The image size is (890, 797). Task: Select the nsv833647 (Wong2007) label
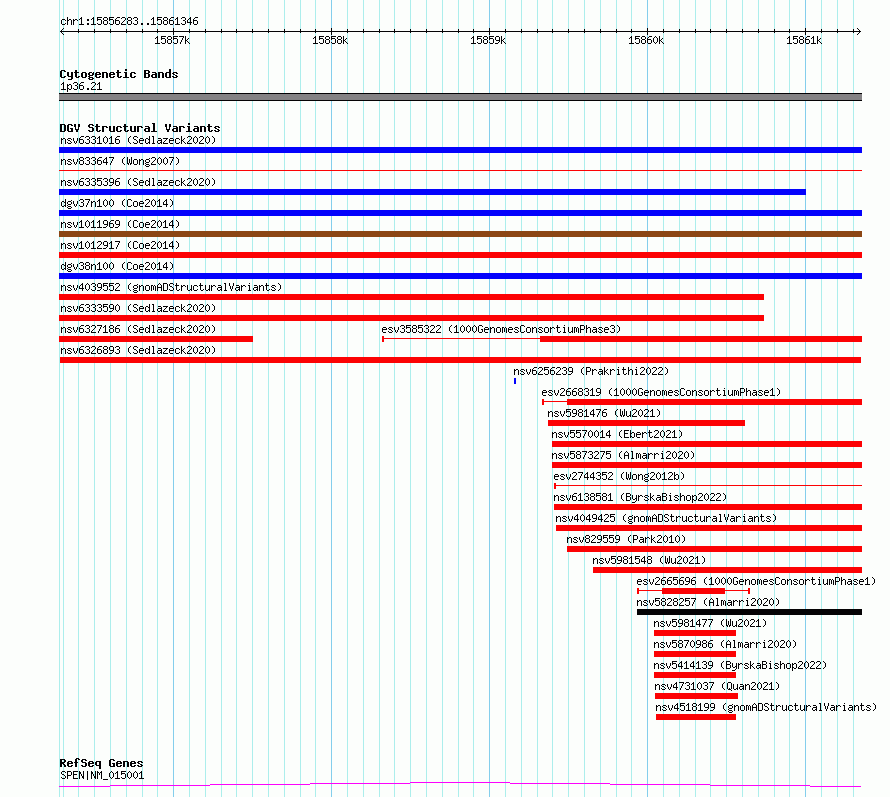[x=120, y=161]
